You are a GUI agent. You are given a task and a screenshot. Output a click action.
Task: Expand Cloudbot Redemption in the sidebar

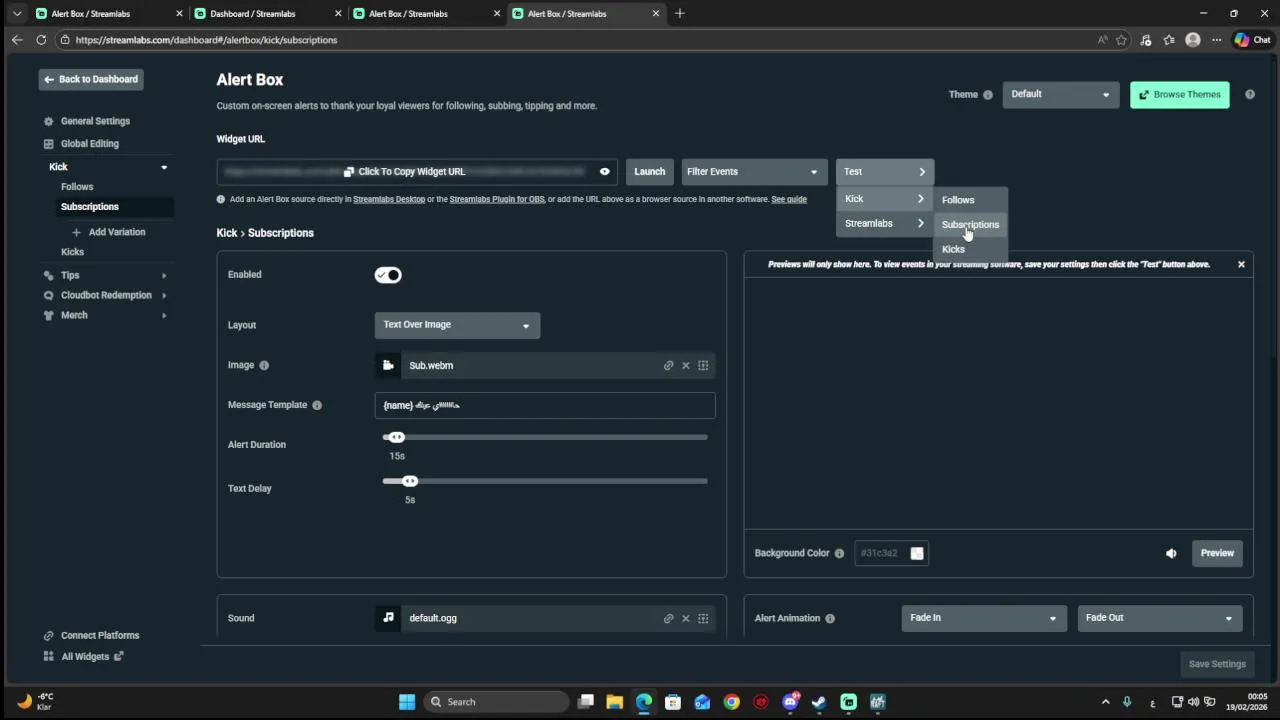(x=164, y=295)
